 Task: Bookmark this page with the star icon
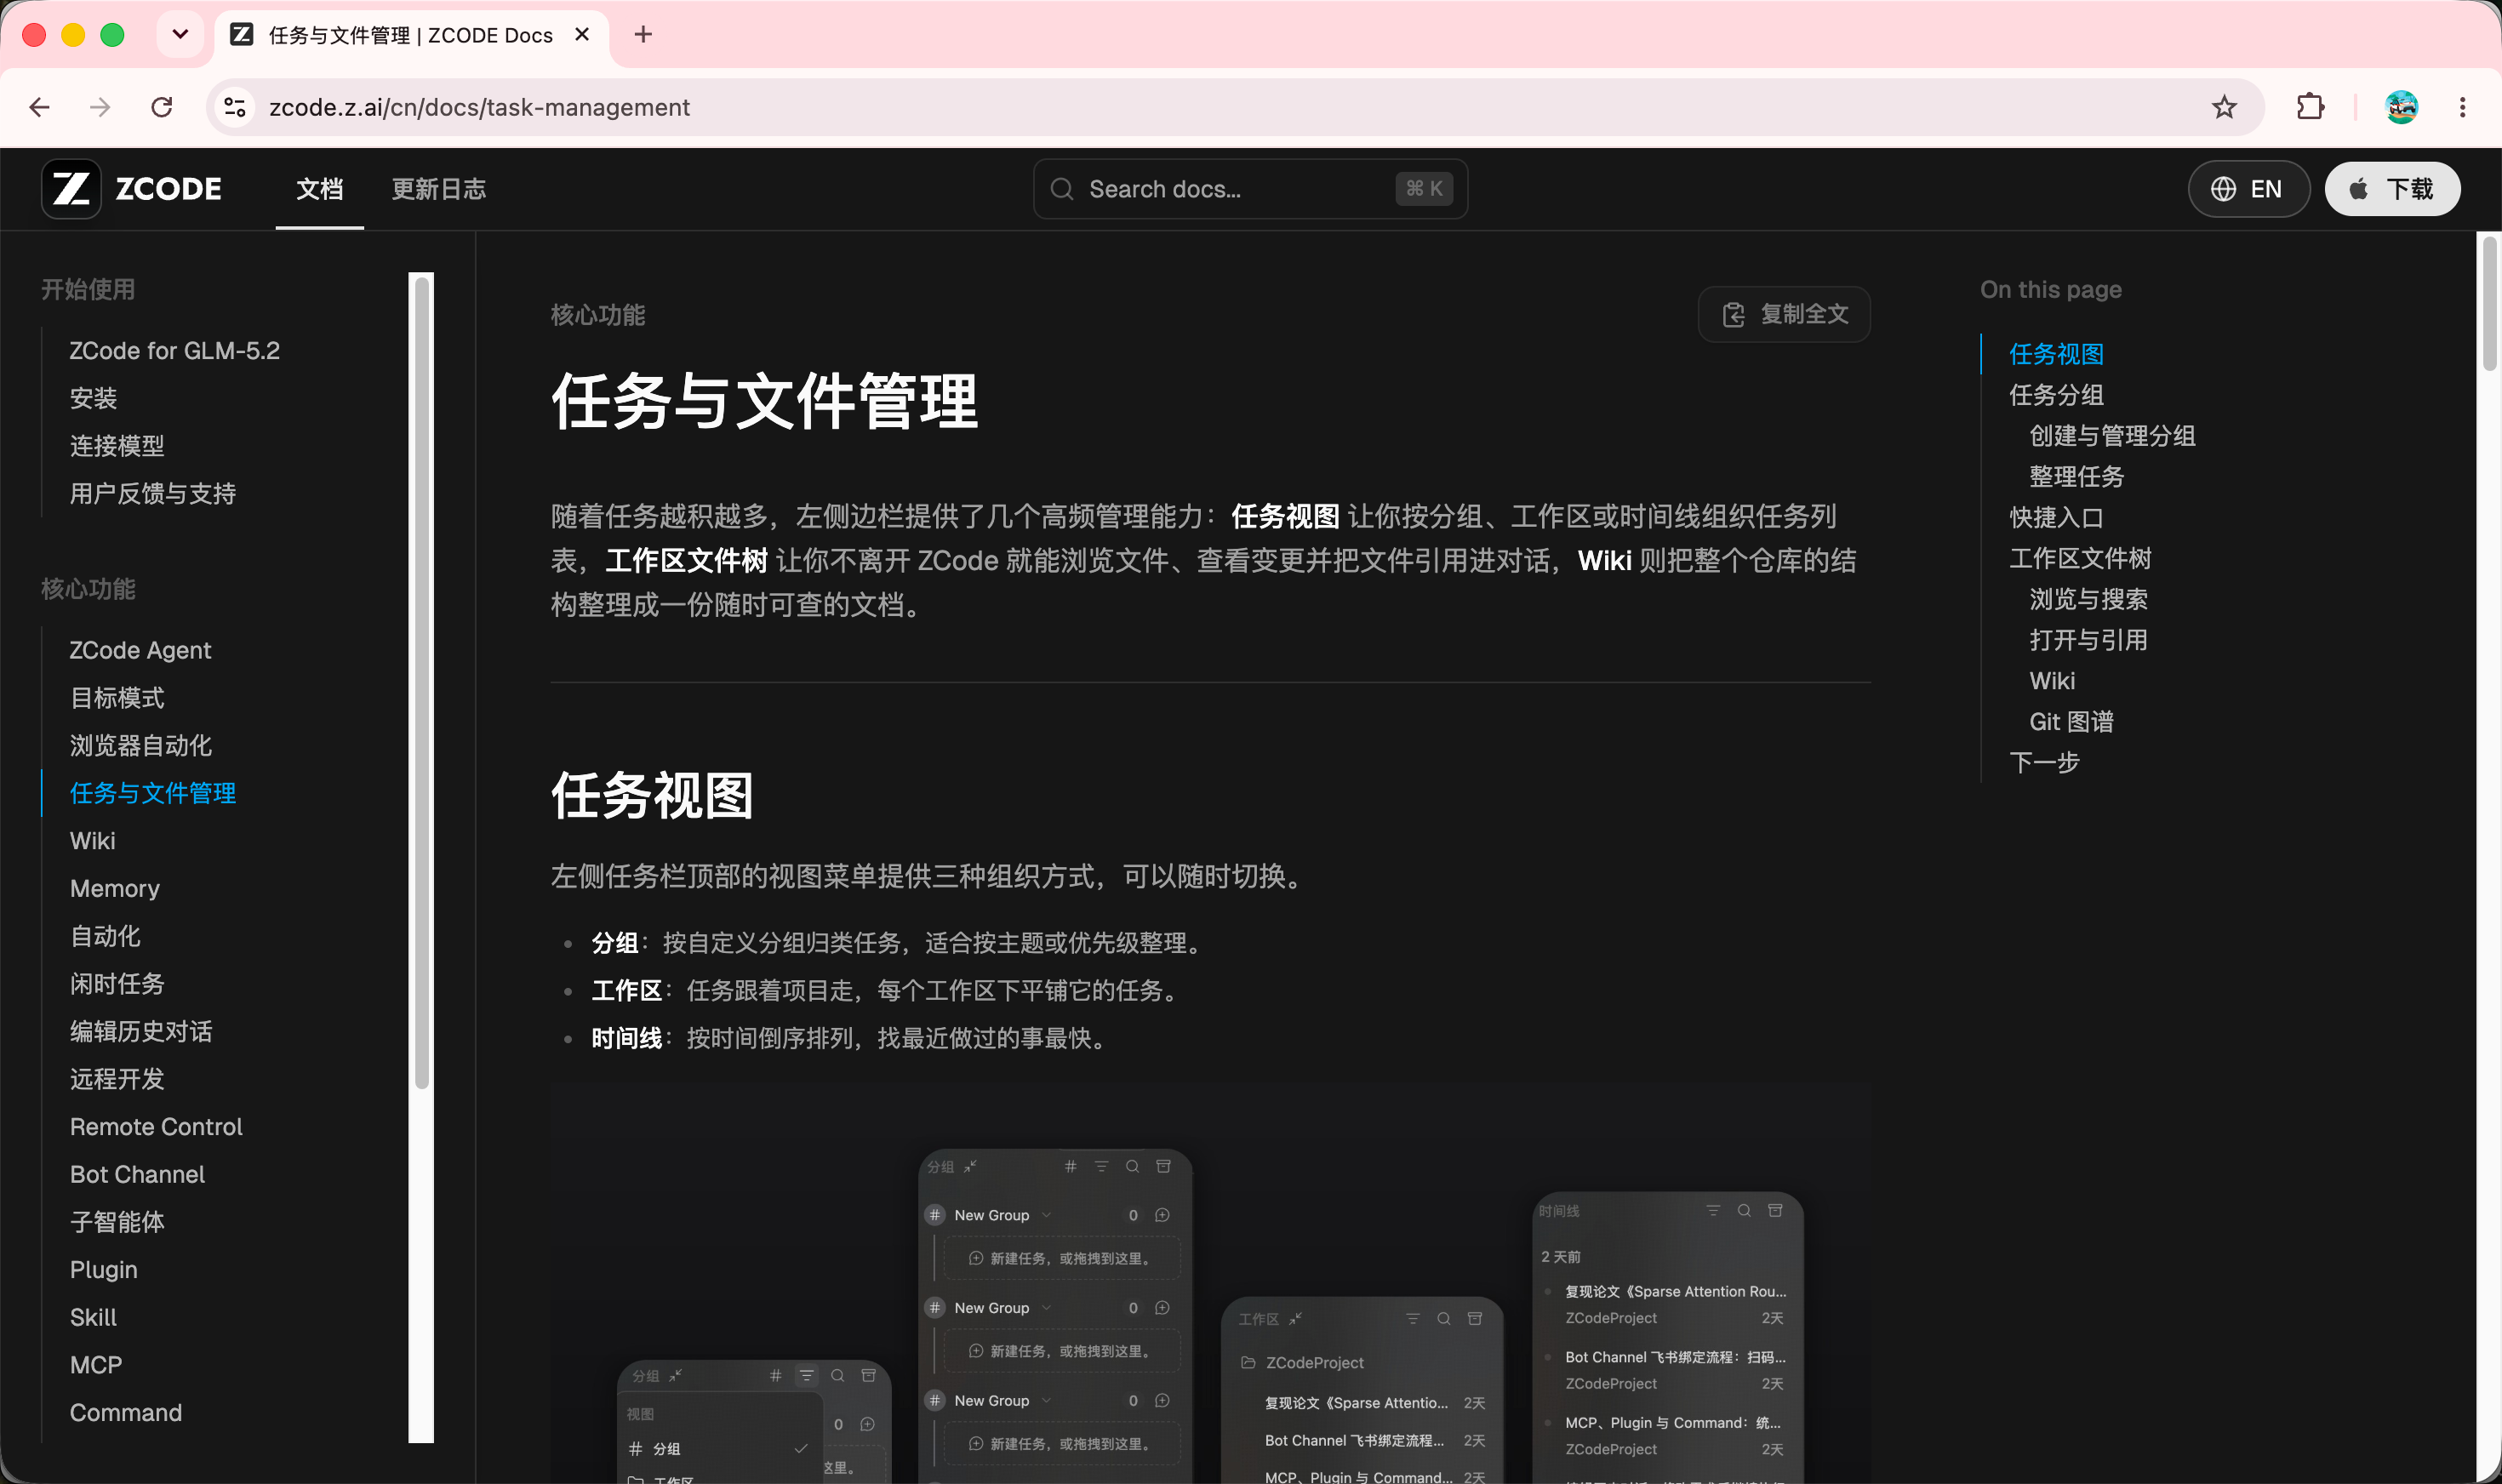pos(2224,107)
